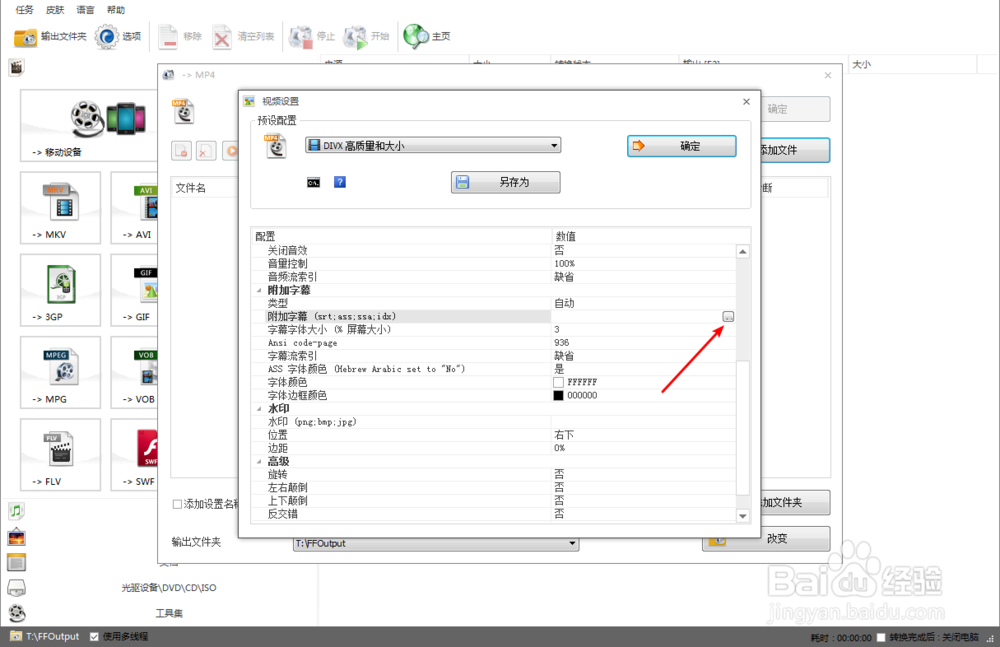Screen dimensions: 1000x647
Task: Click the 另存为 button
Action: tap(506, 182)
